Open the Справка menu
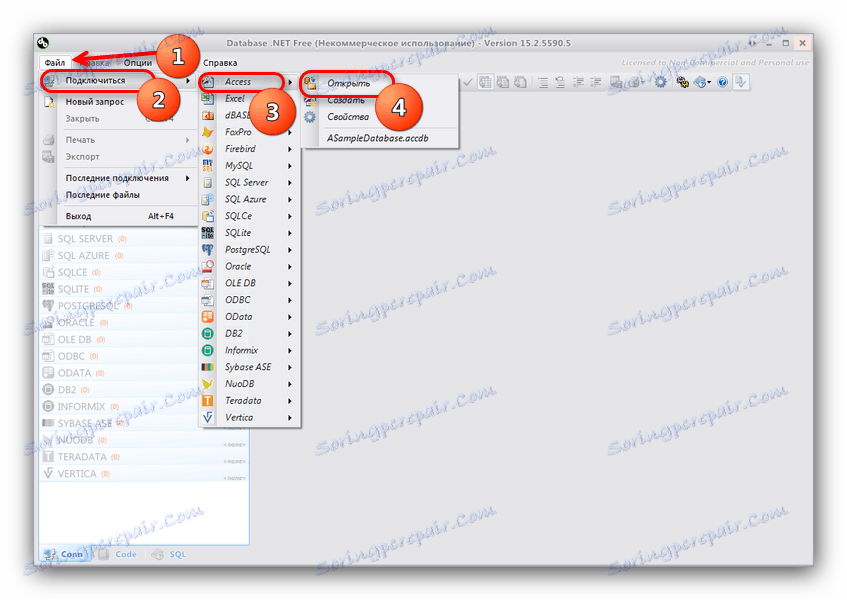The image size is (847, 600). 220,63
